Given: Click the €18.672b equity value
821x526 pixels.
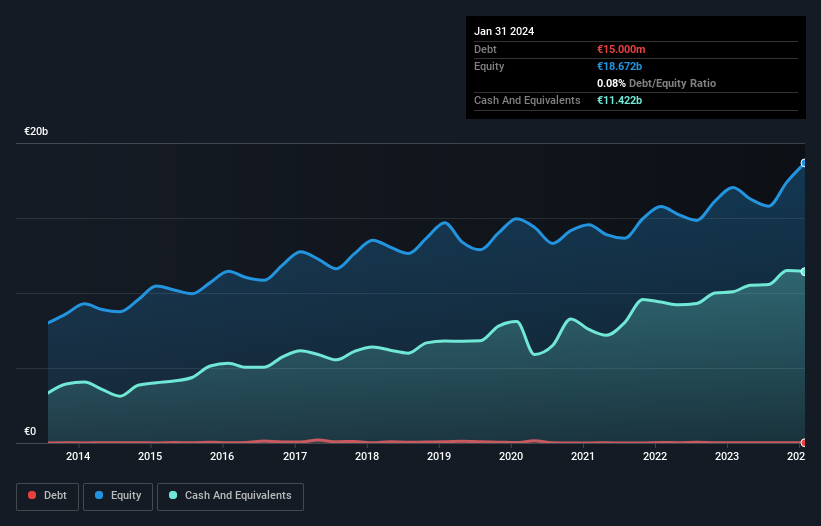Looking at the screenshot, I should coord(619,66).
